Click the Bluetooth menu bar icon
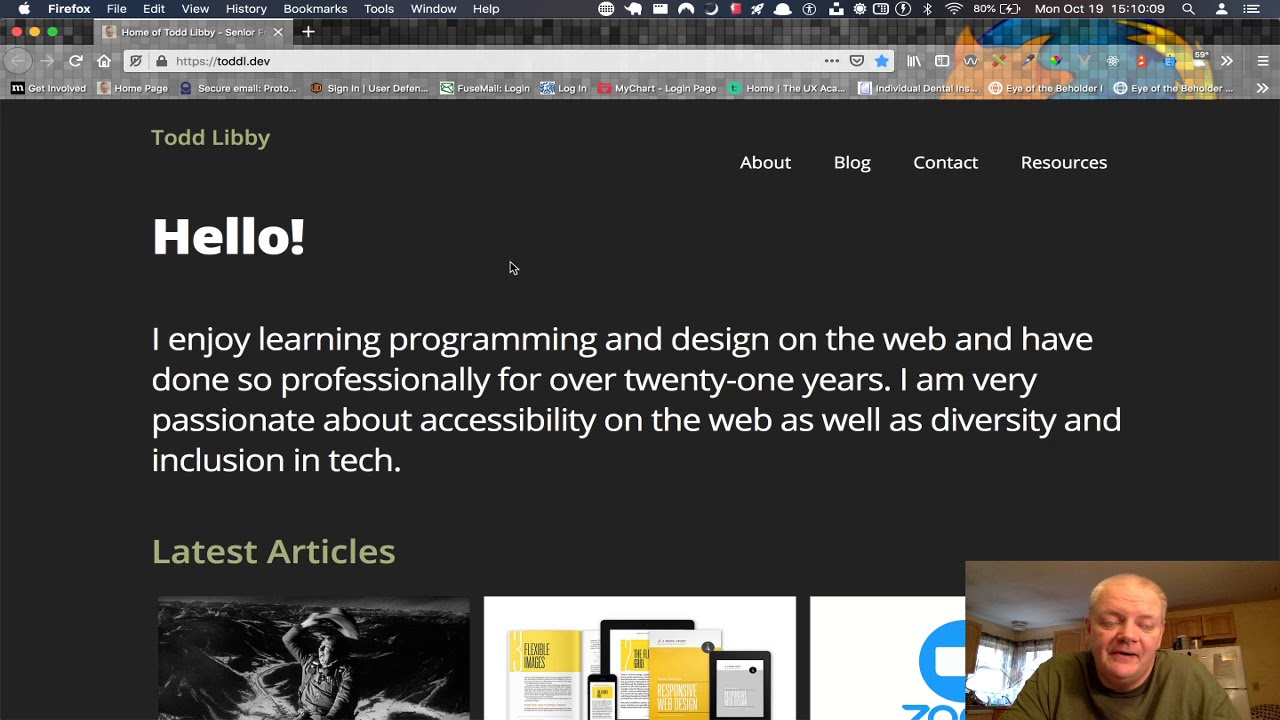Screen dimensions: 1280x720 point(928,9)
